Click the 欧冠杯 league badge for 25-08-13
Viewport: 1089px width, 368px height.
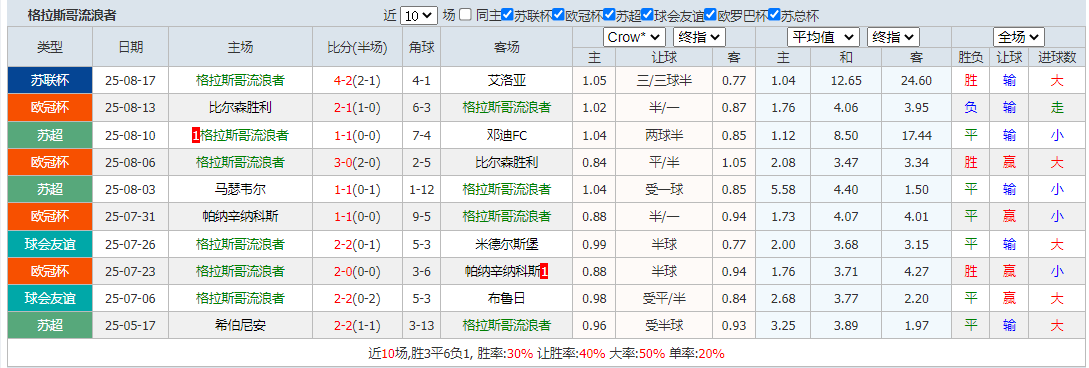[50, 108]
